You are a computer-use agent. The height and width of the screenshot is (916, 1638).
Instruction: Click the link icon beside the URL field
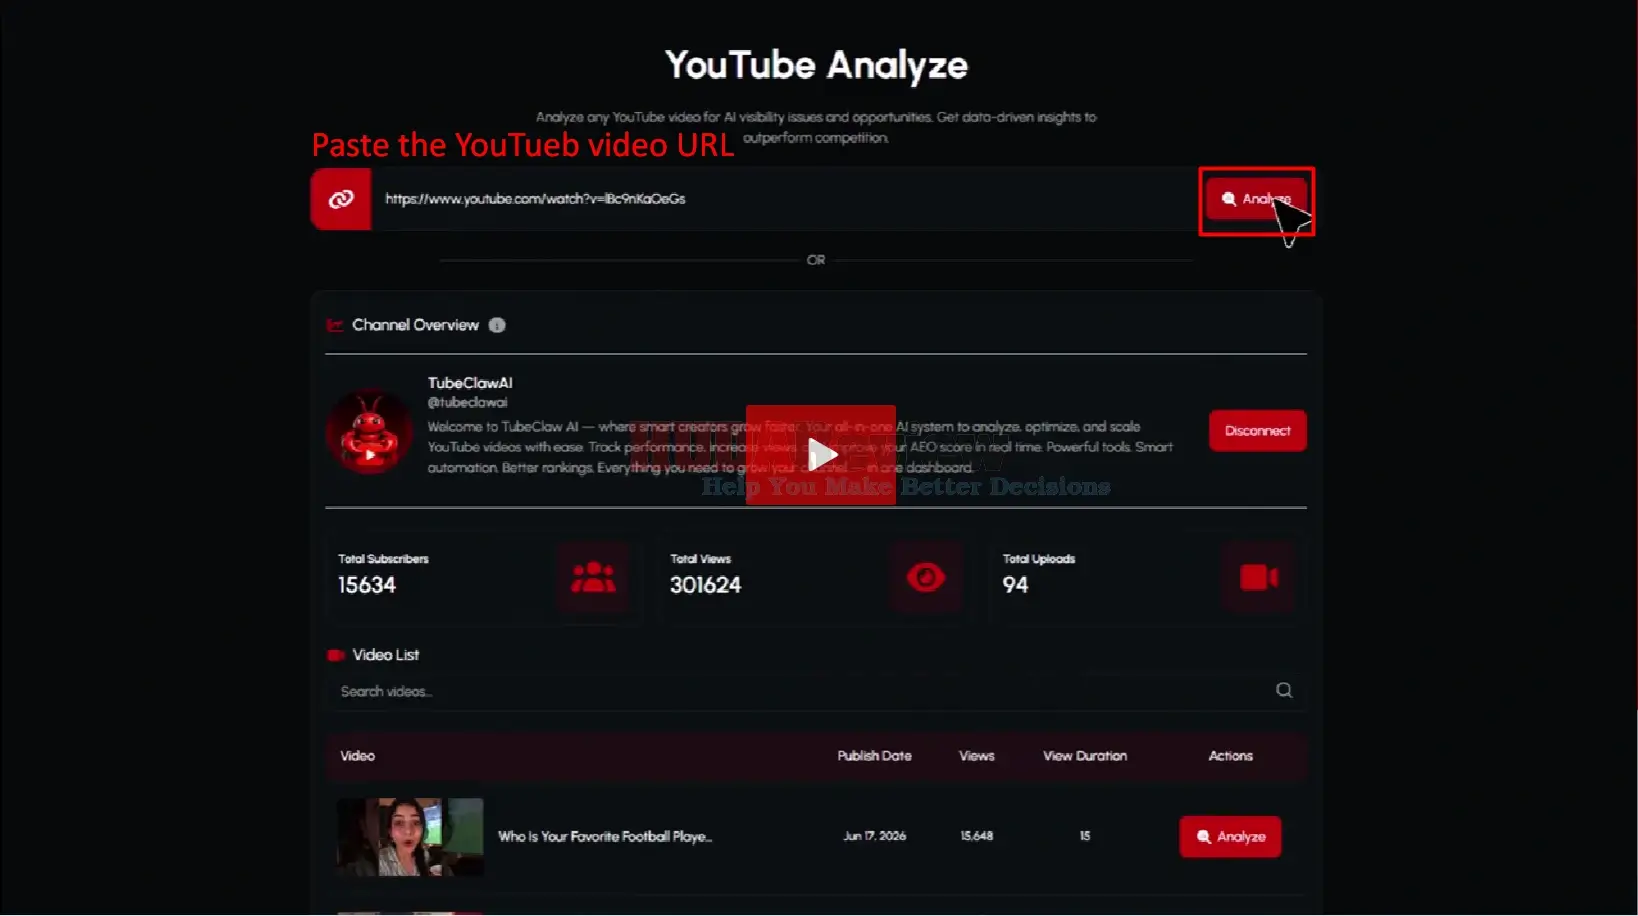pos(341,199)
